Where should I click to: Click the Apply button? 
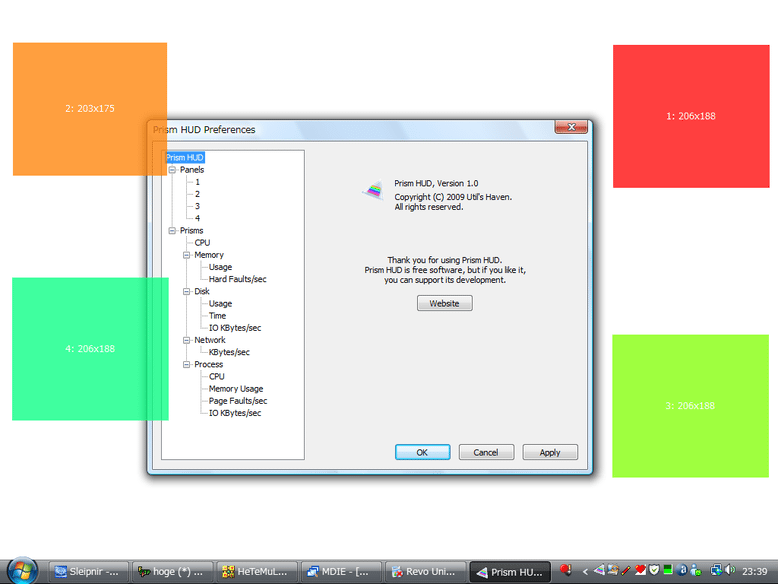click(550, 452)
